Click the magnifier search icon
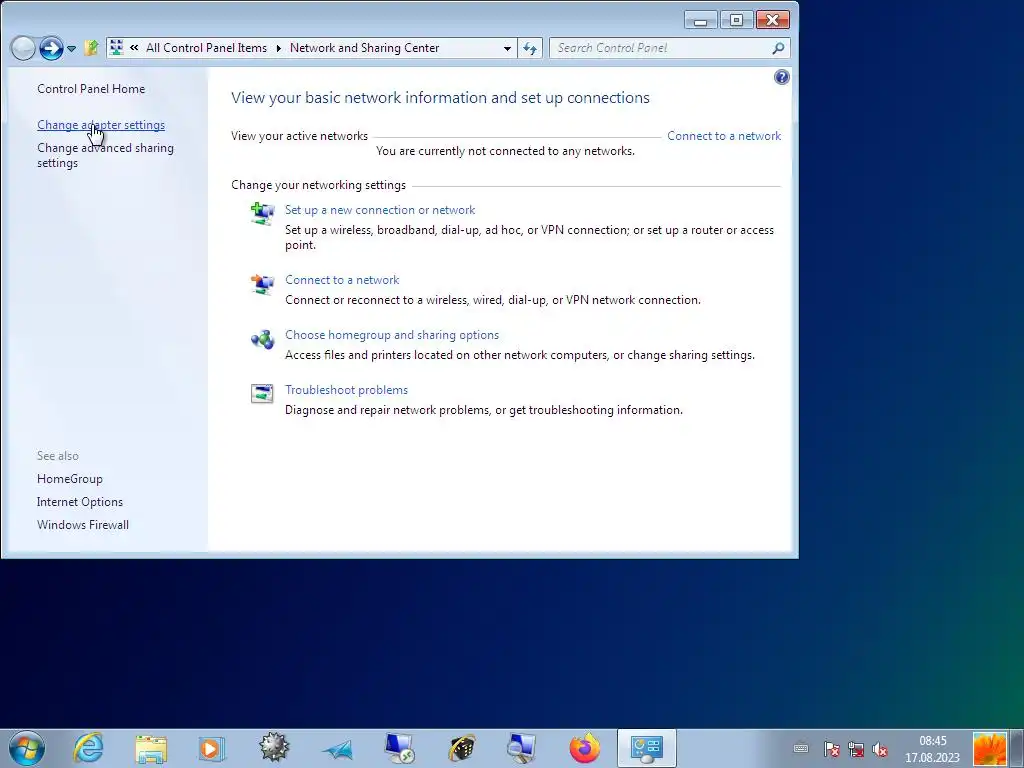1024x768 pixels. tap(778, 48)
